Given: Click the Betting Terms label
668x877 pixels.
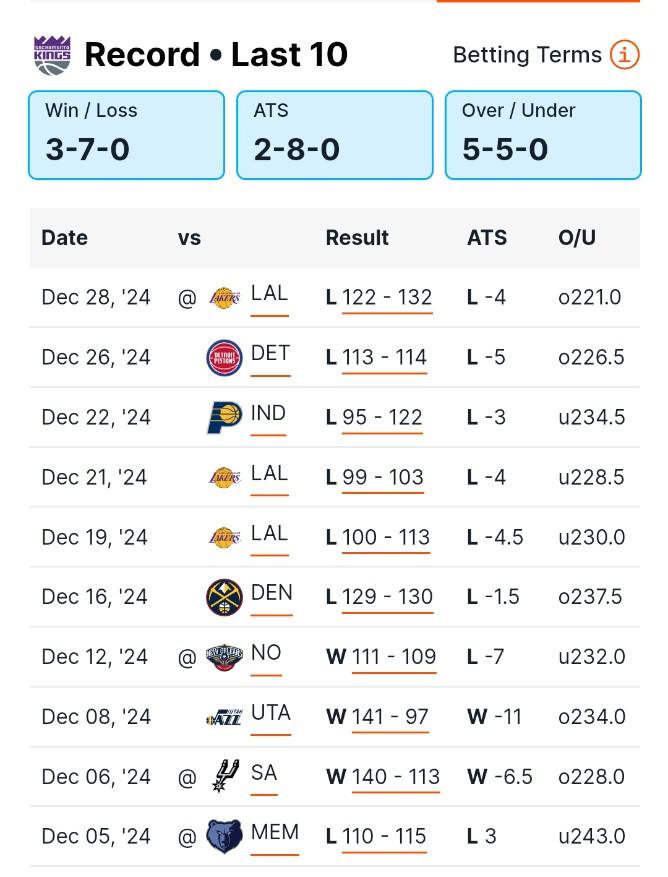Looking at the screenshot, I should coord(527,55).
